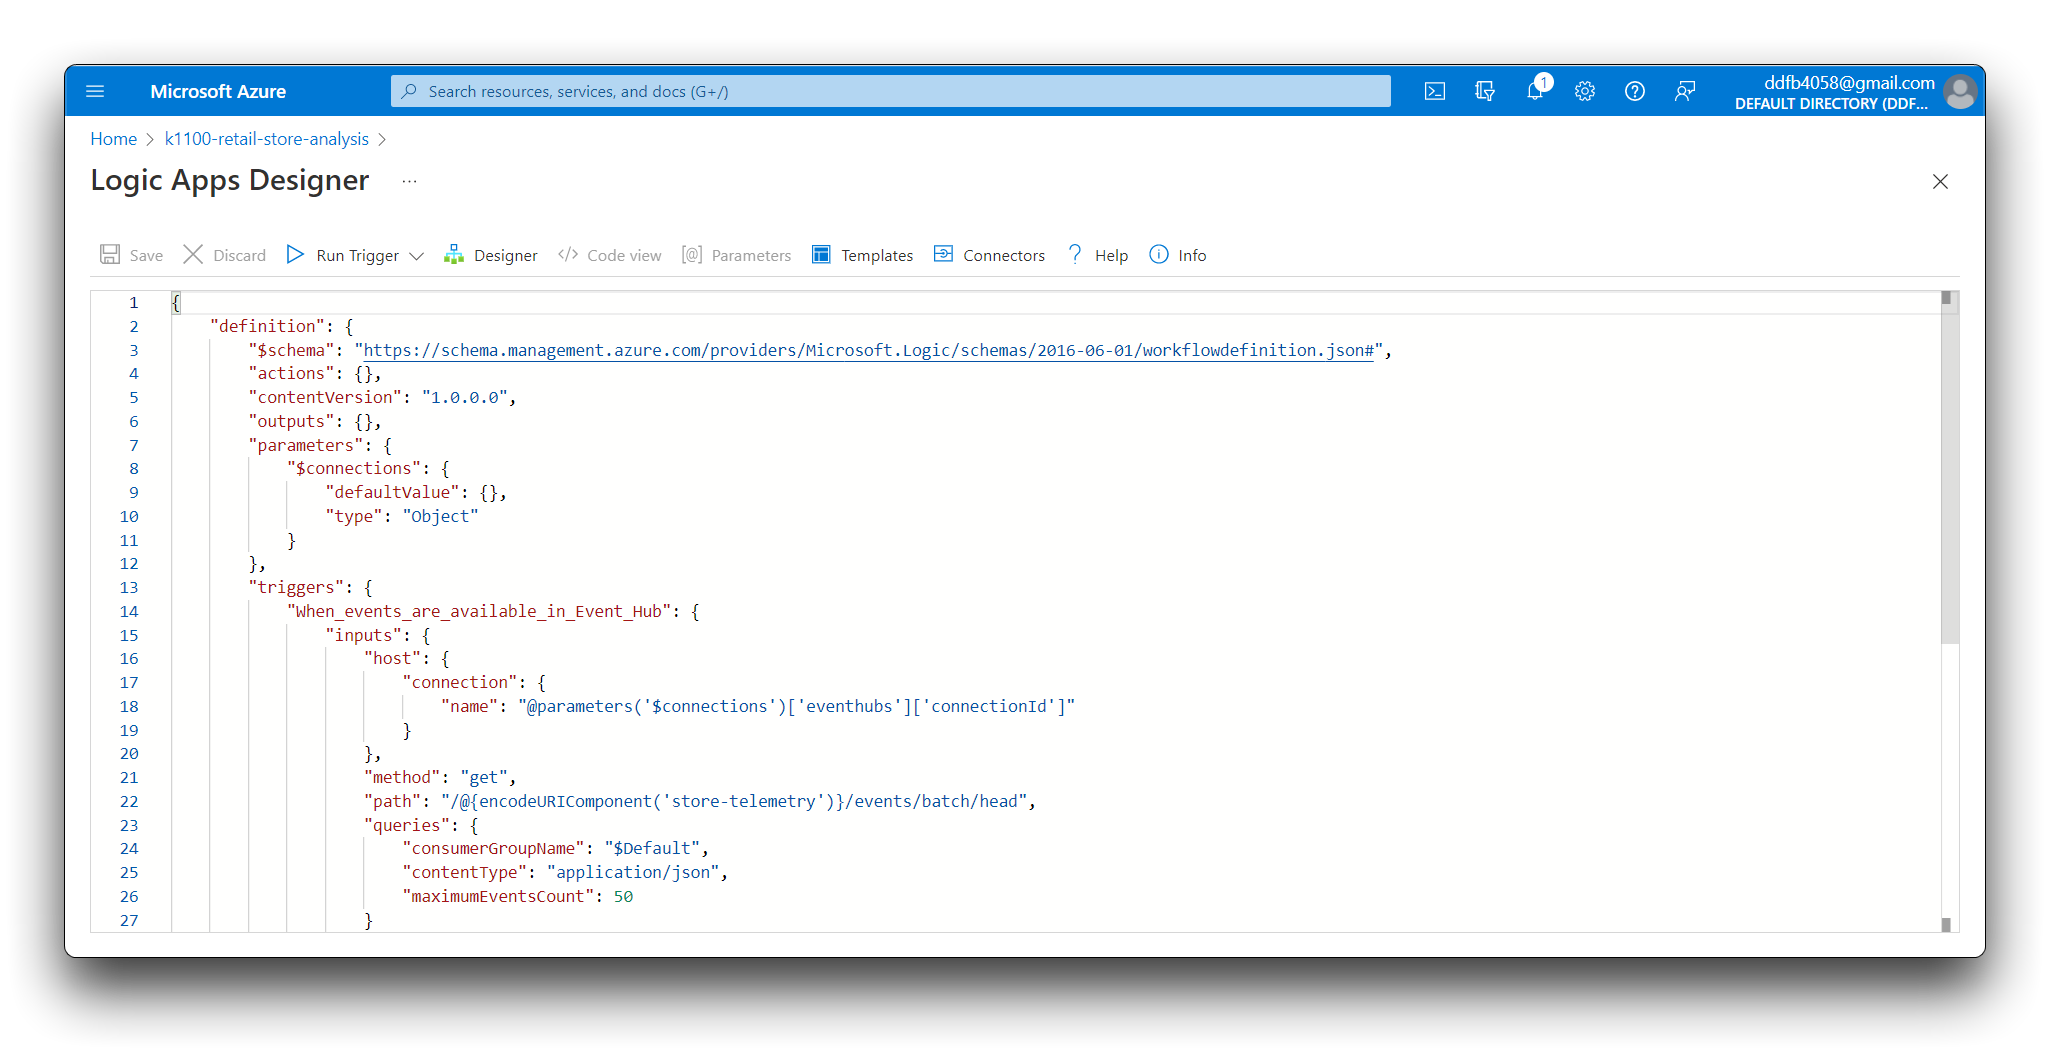Open the k1100-retail-store-analysis breadcrumb link
Viewport: 2050px width, 1054px height.
point(267,139)
